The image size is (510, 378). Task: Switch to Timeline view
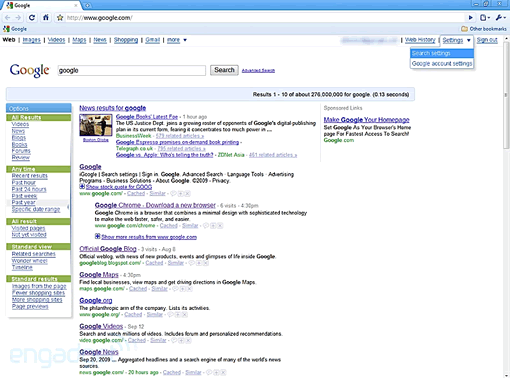tap(22, 267)
